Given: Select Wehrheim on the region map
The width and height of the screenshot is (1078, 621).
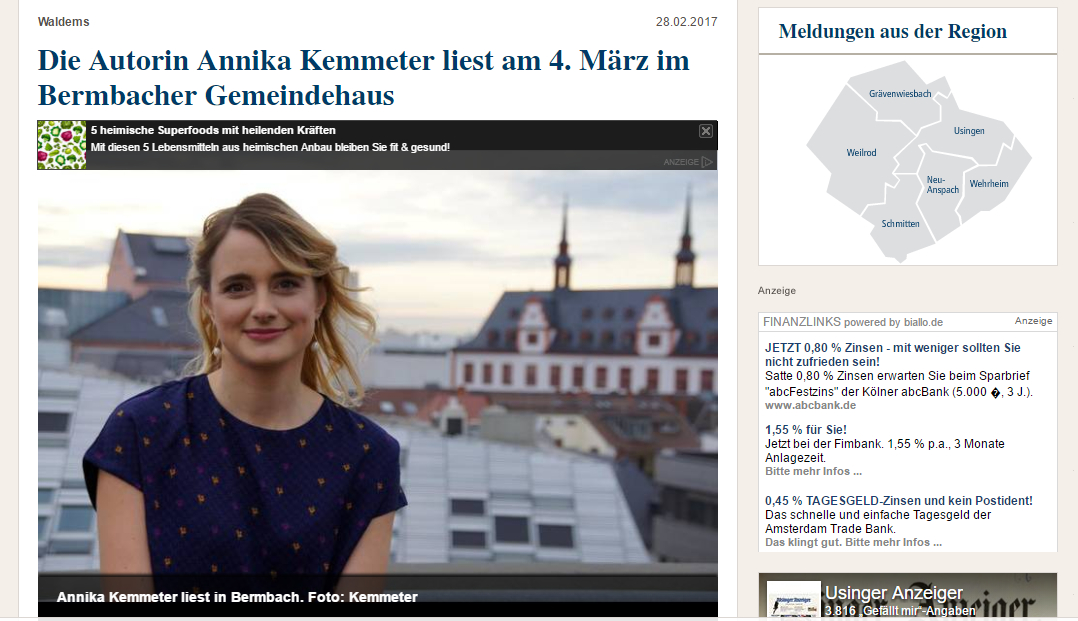Looking at the screenshot, I should 989,184.
